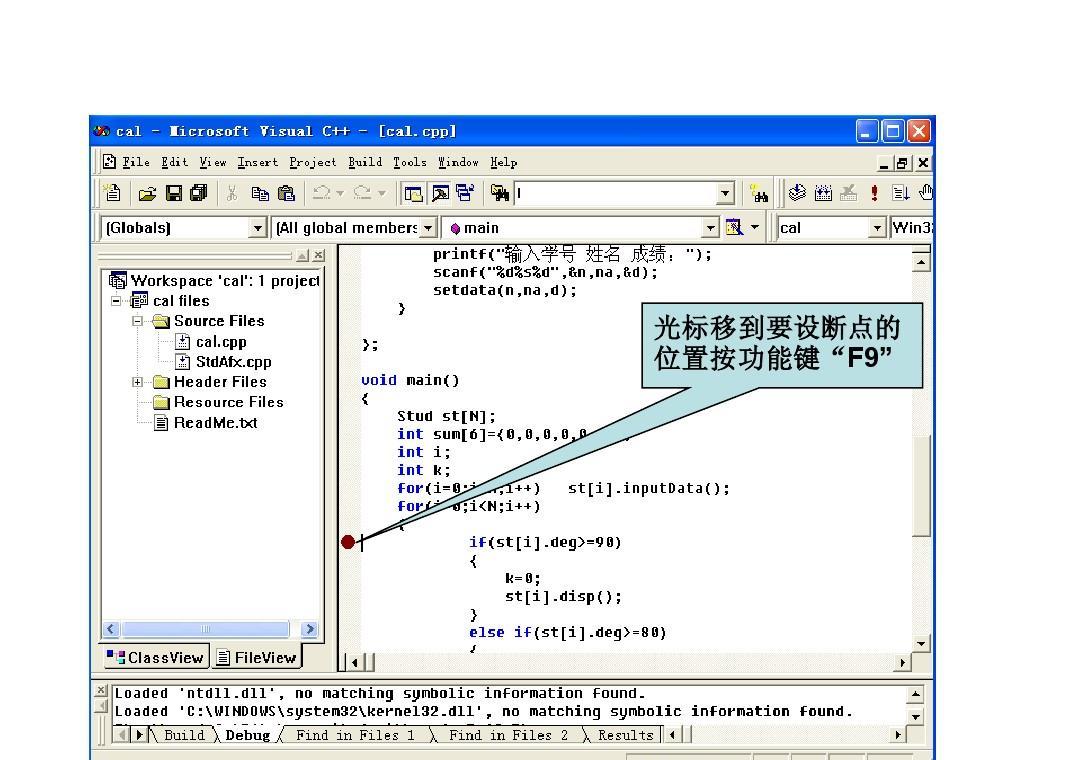Open the Undo history dropdown arrow
Image resolution: width=1080 pixels, height=760 pixels.
click(340, 194)
